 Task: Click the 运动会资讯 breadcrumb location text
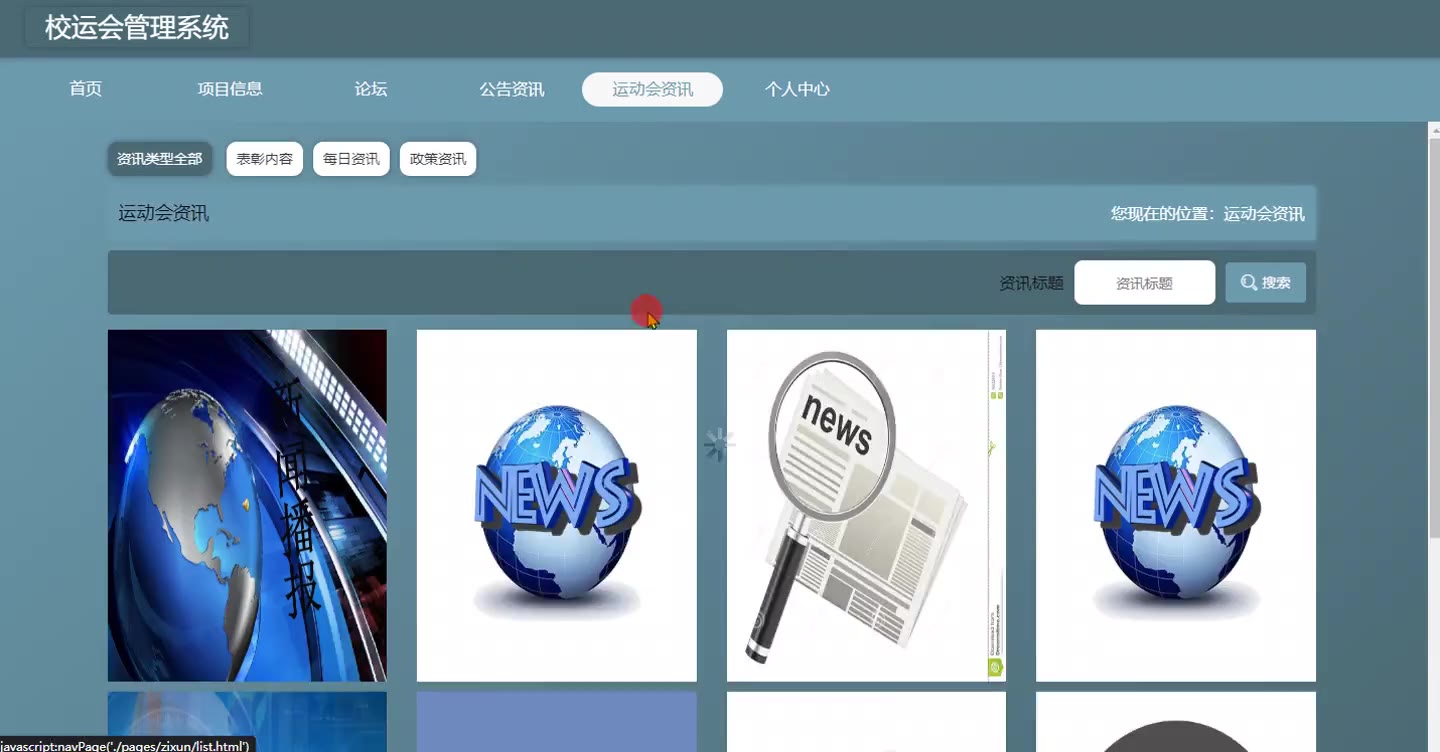(1264, 214)
